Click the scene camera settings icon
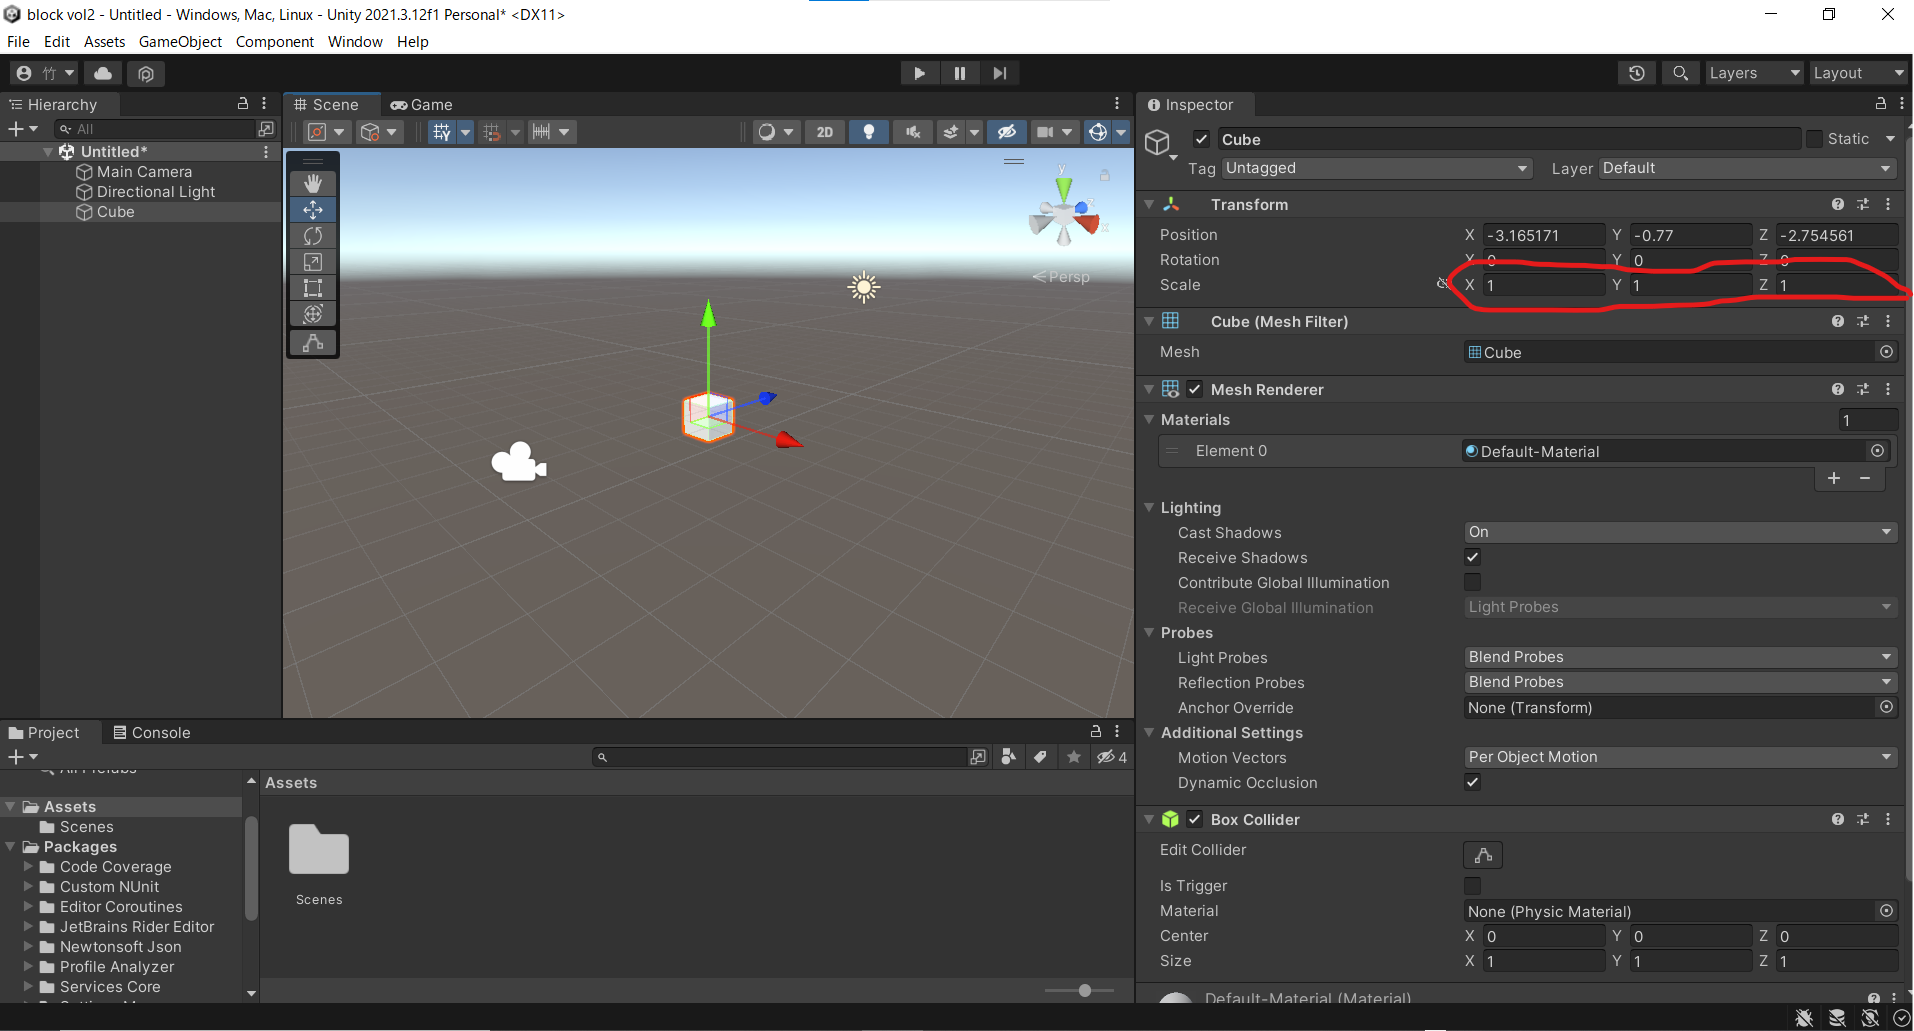Screen dimensions: 1914x1031 click(1045, 132)
